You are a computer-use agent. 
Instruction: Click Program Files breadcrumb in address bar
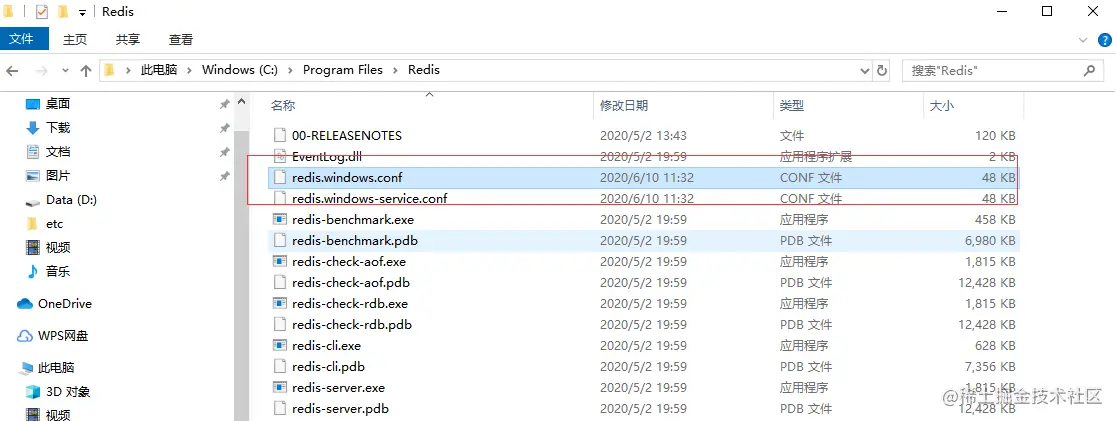[343, 70]
